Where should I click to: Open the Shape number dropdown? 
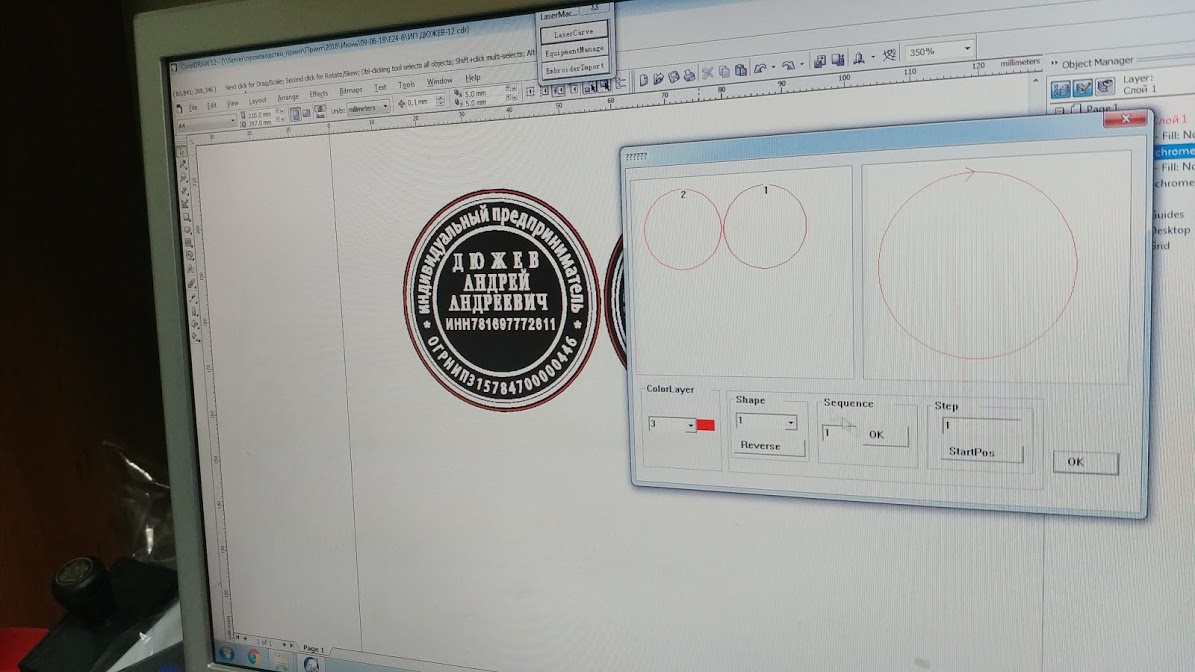(x=791, y=423)
